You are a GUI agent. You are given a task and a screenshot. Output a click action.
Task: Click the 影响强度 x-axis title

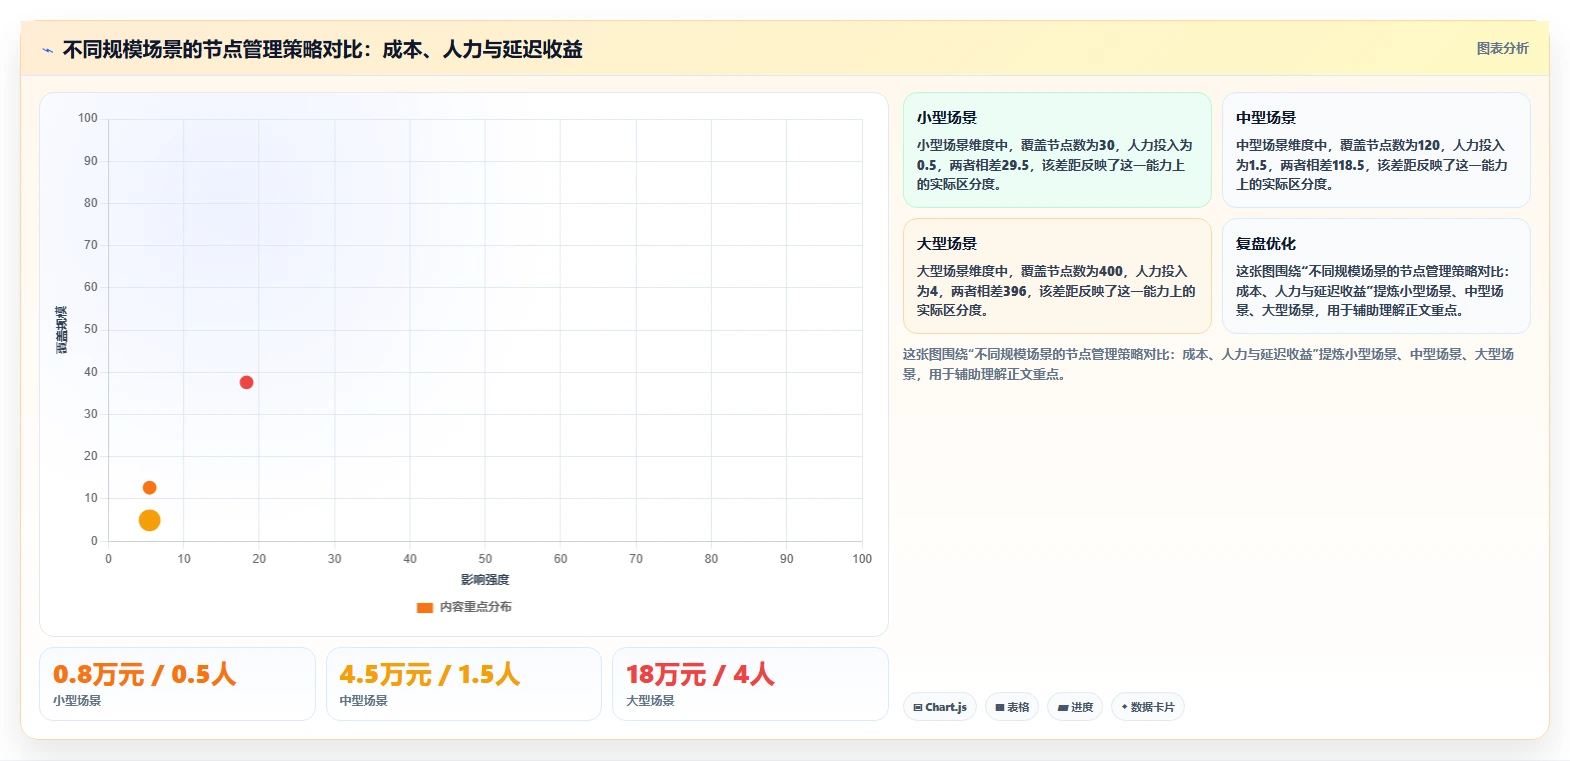pos(485,580)
